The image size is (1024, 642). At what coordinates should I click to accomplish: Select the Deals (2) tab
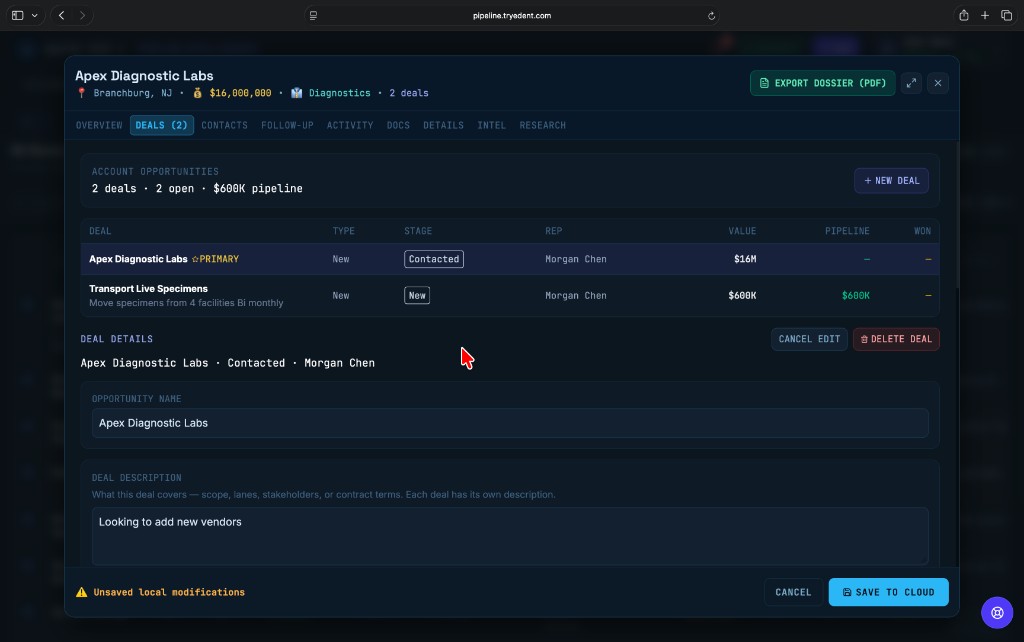click(x=161, y=125)
